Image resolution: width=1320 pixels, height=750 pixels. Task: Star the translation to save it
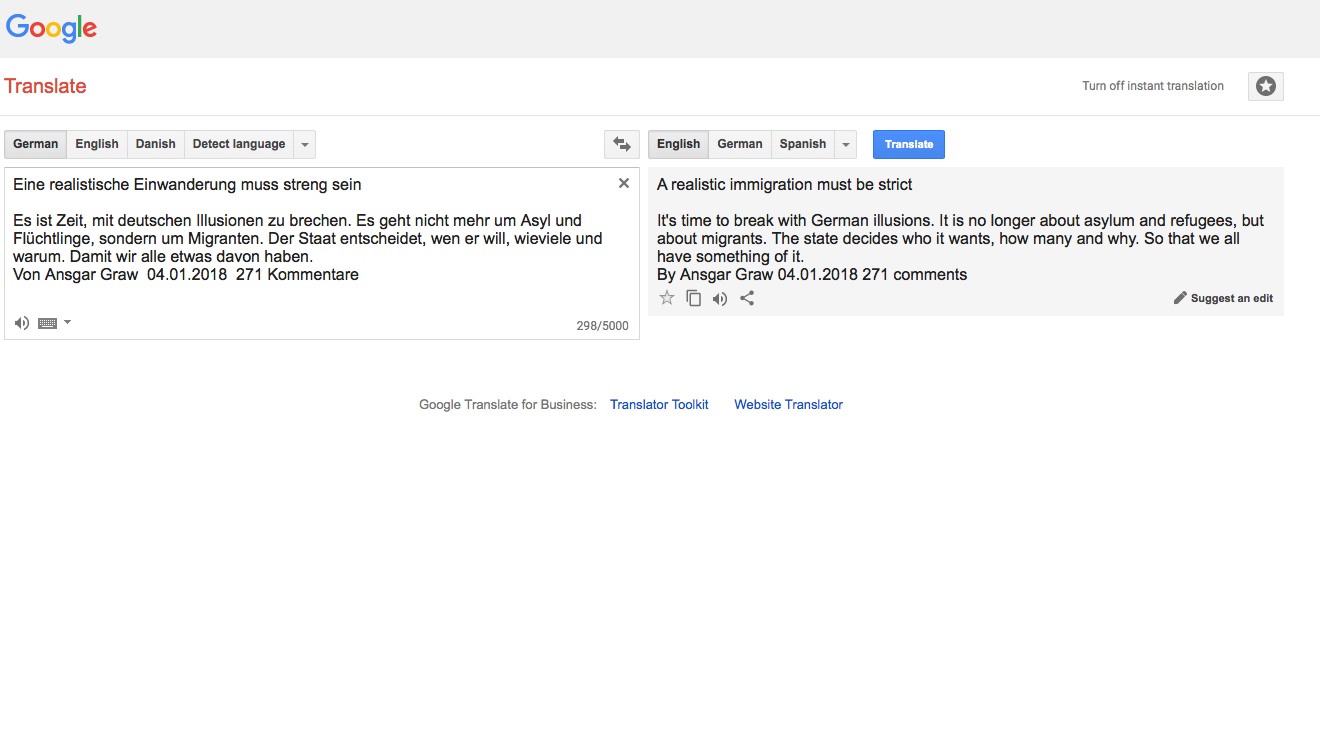tap(667, 298)
